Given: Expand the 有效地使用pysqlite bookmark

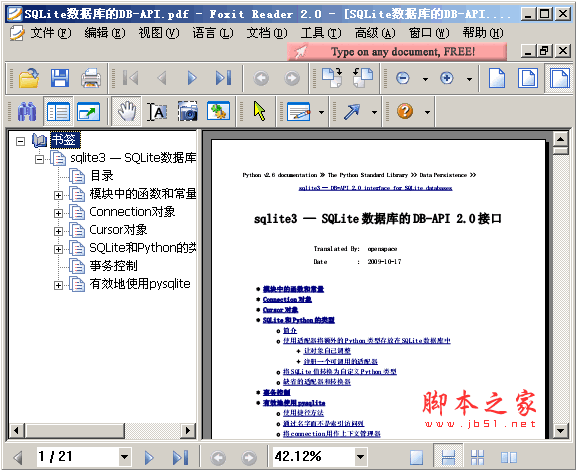Looking at the screenshot, I should pyautogui.click(x=58, y=285).
